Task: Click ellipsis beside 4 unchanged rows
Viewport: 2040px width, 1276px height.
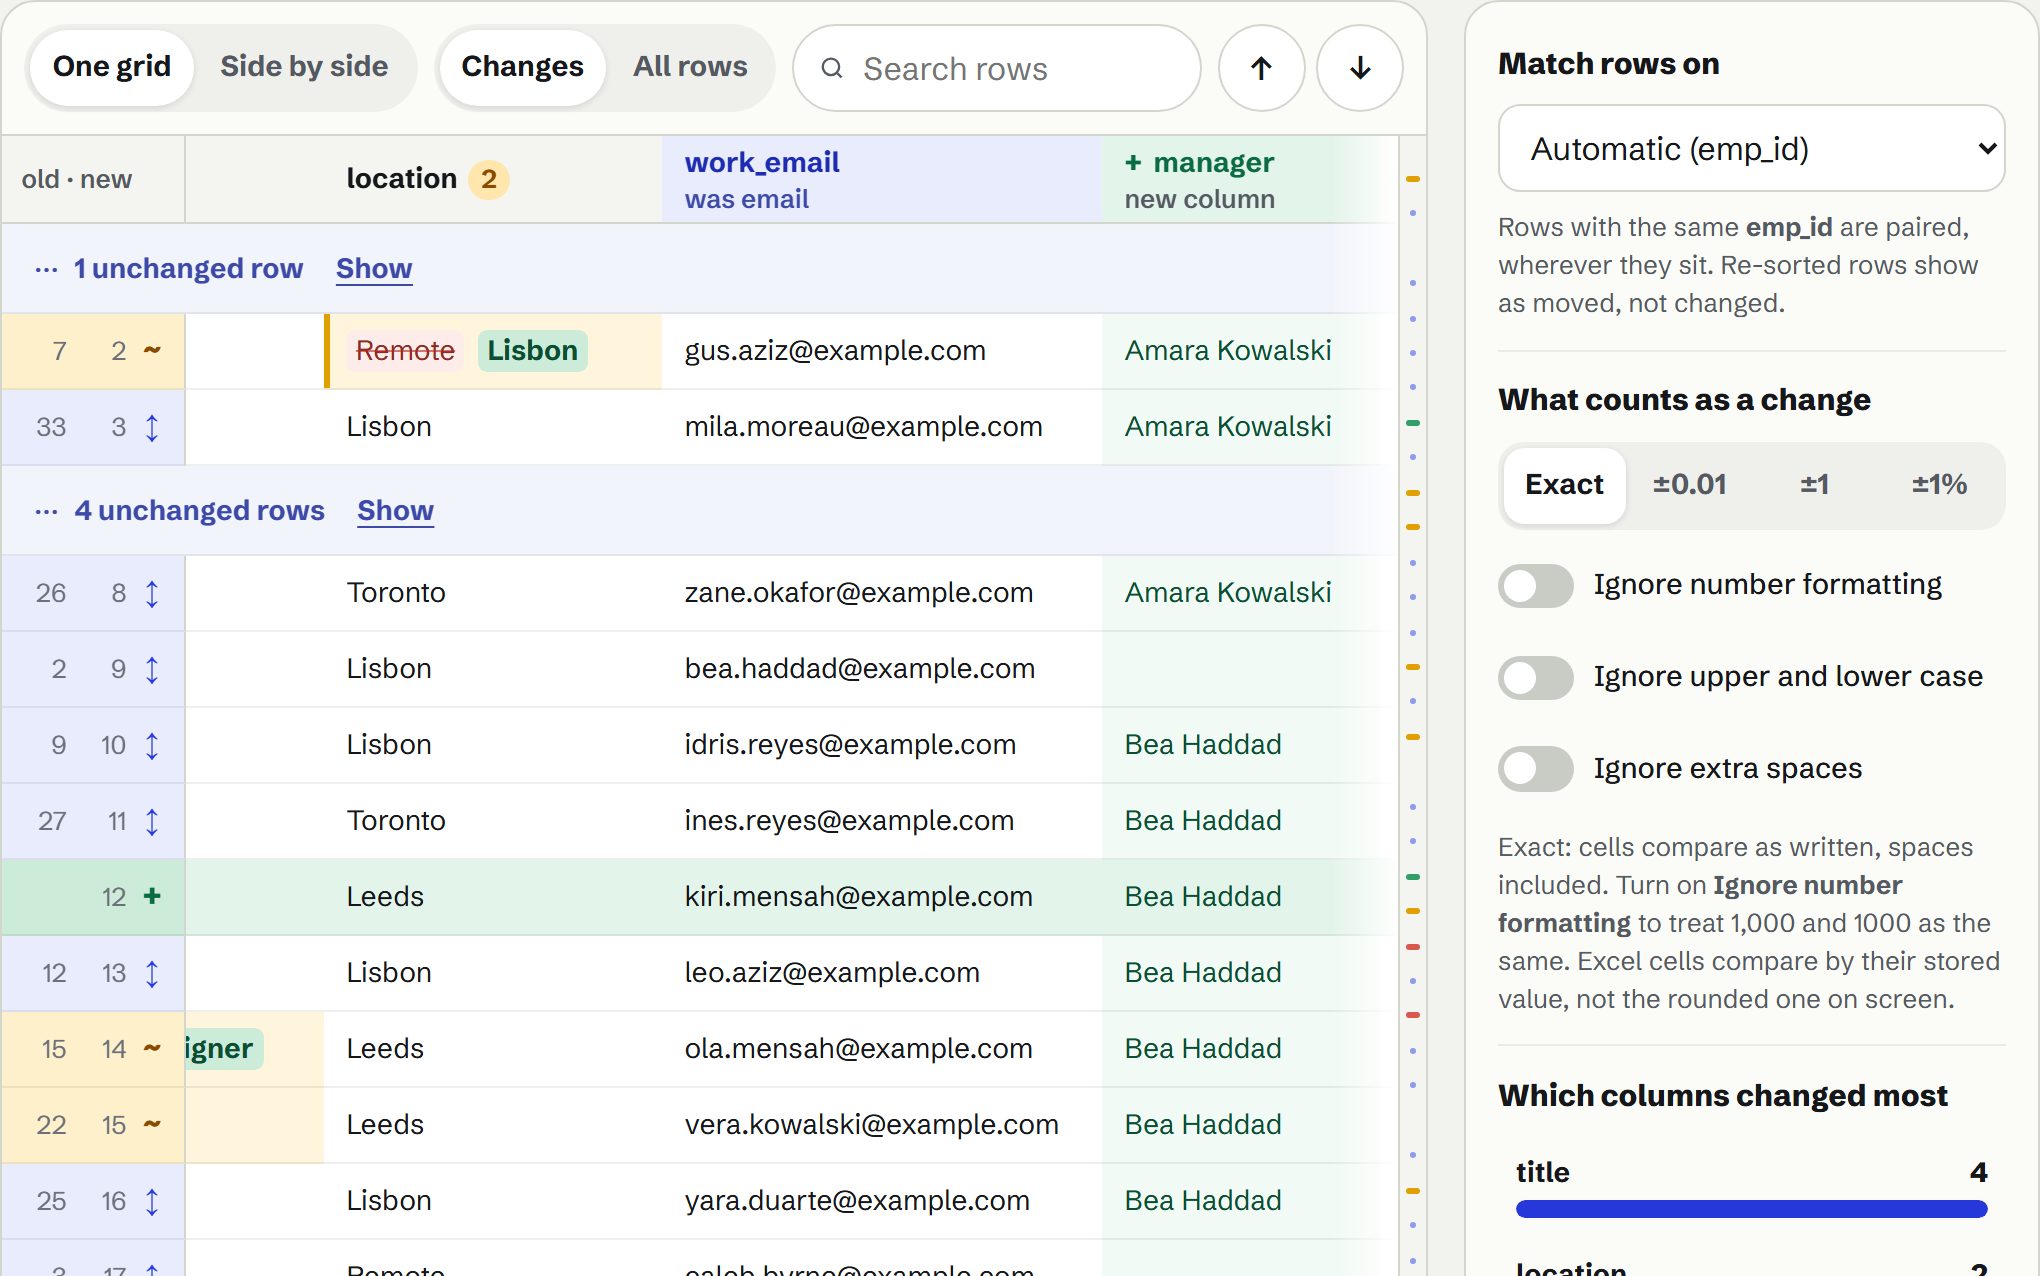Action: click(x=46, y=511)
